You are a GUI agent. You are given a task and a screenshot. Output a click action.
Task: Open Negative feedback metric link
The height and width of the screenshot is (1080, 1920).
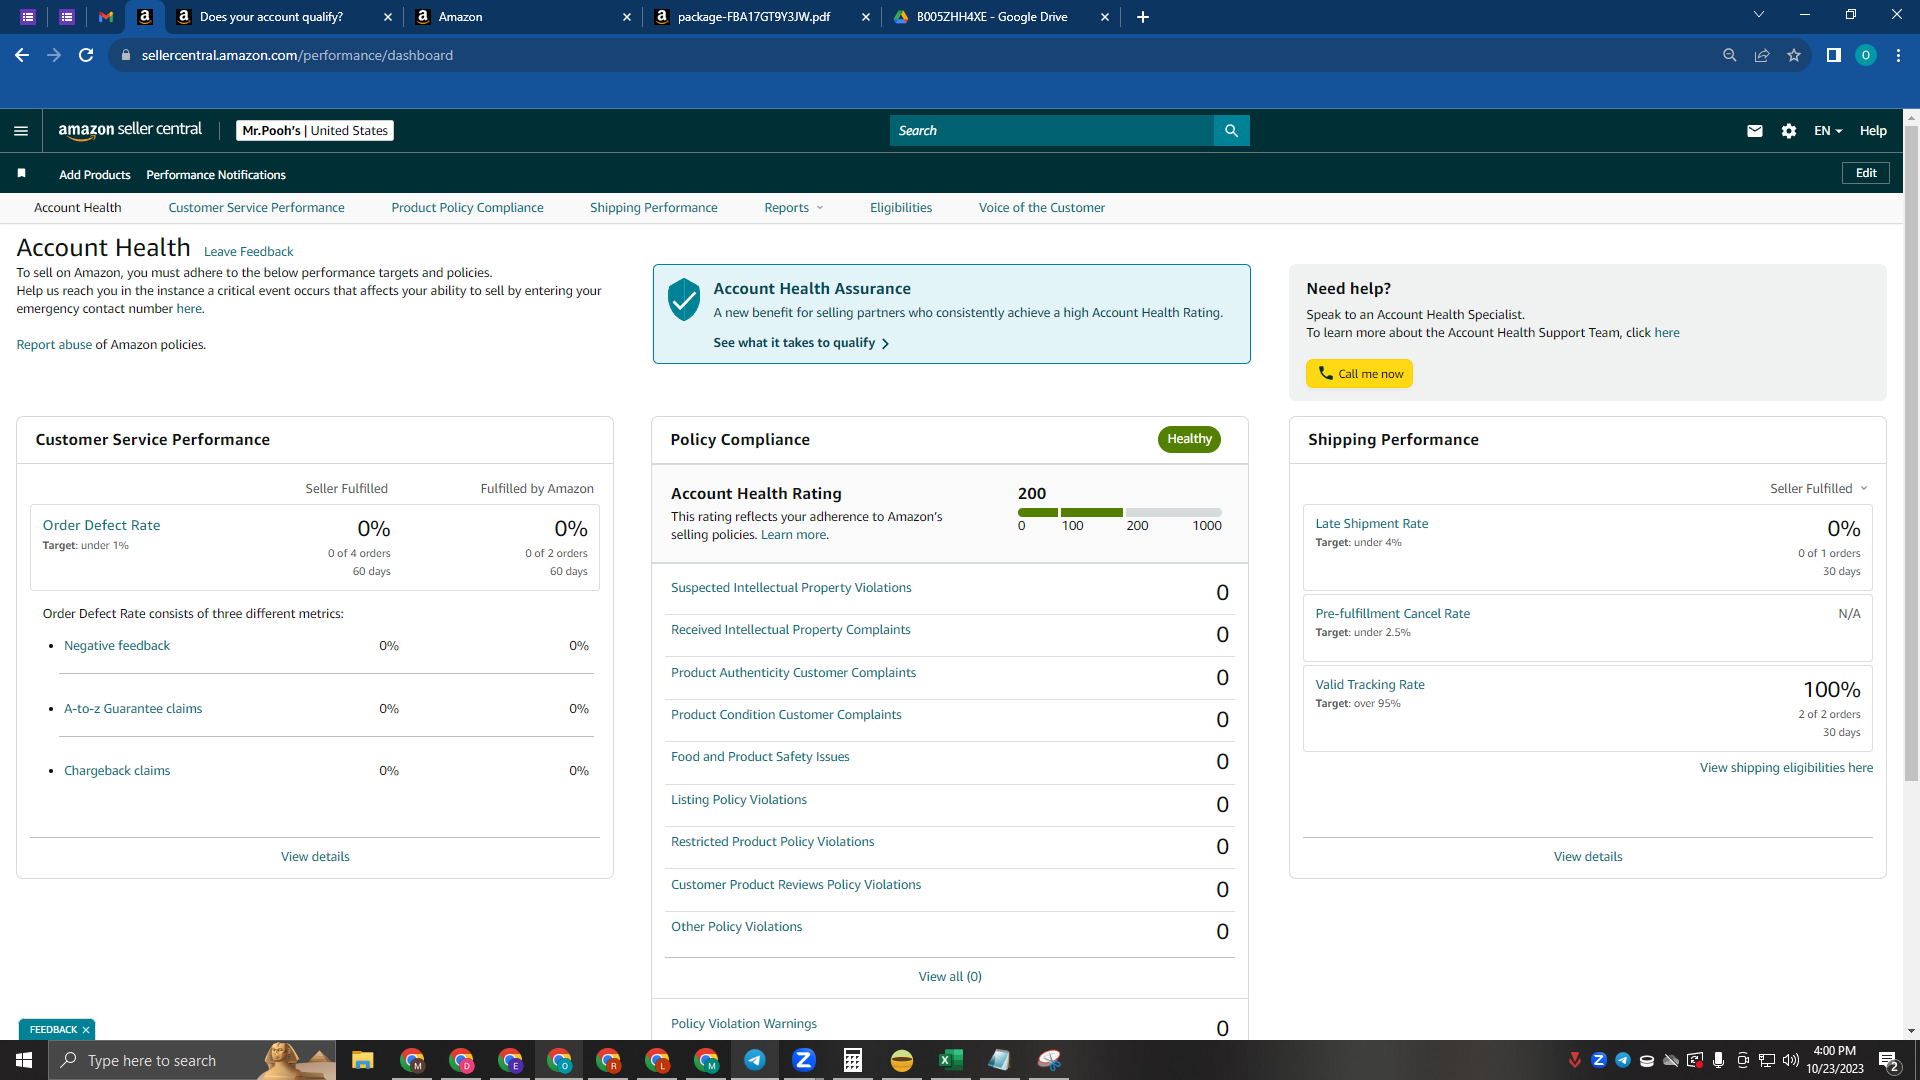tap(117, 646)
